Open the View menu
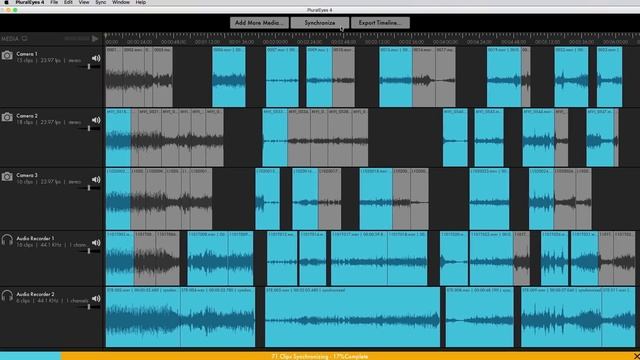Viewport: 640px width, 360px height. pos(84,2)
